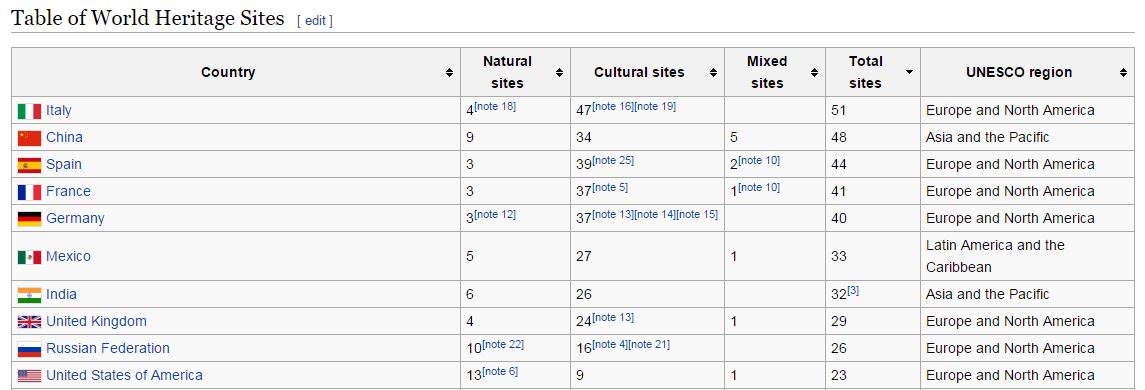The width and height of the screenshot is (1145, 390).
Task: Open note 6 in USA's natural sites
Action: pos(500,372)
